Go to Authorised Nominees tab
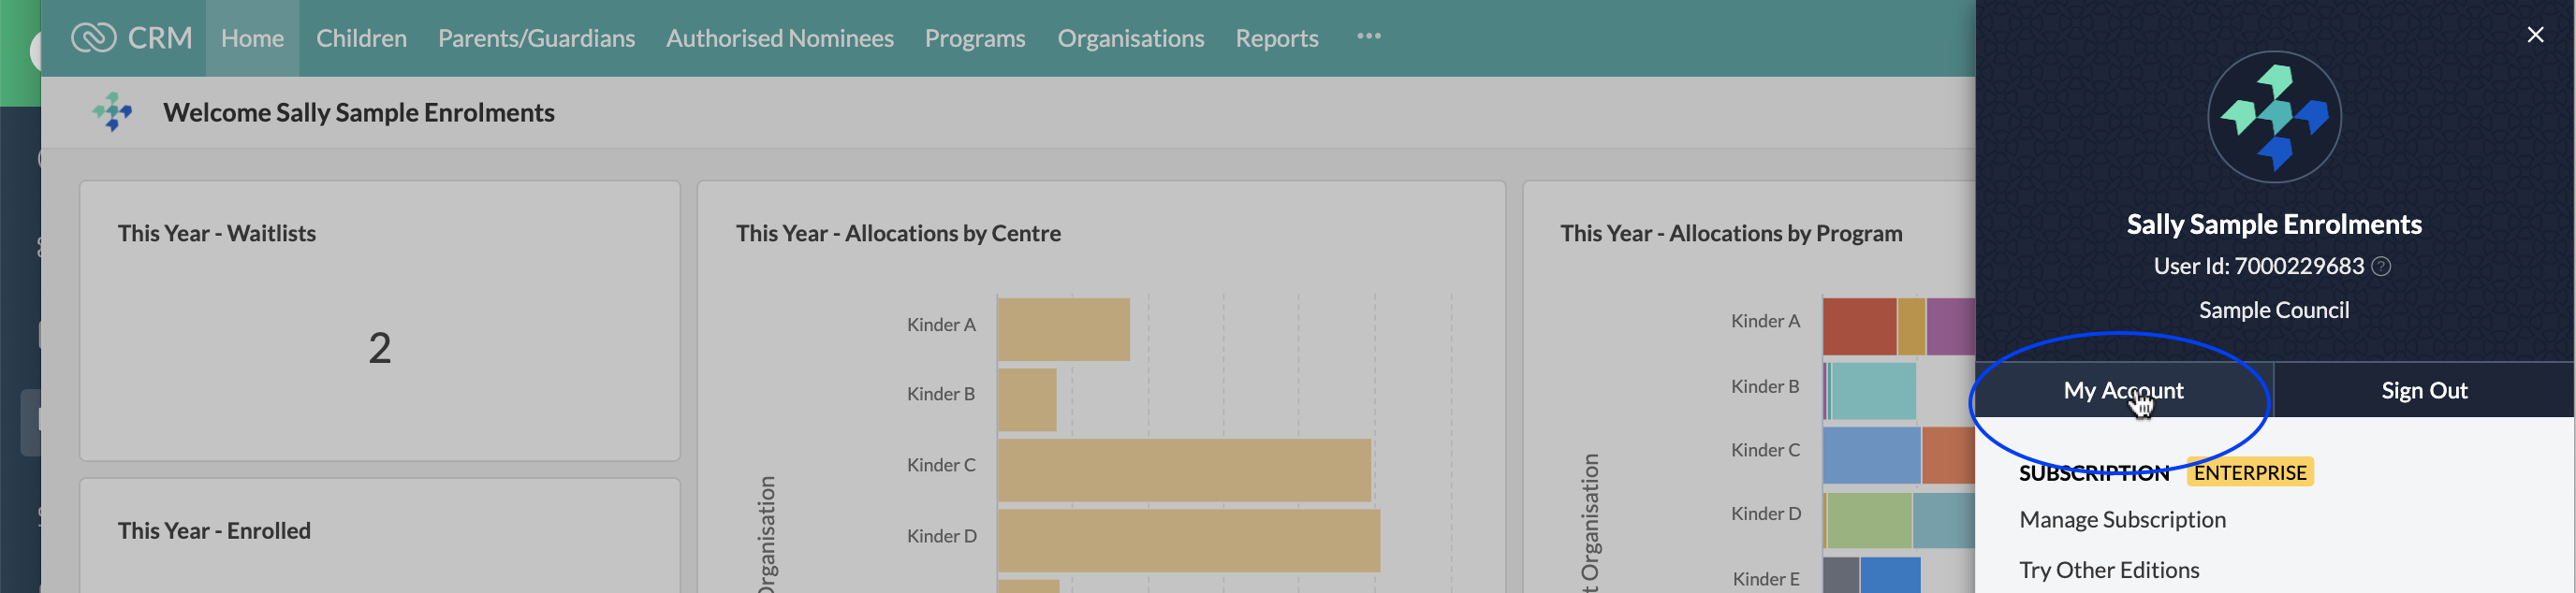Image resolution: width=2576 pixels, height=593 pixels. 780,38
